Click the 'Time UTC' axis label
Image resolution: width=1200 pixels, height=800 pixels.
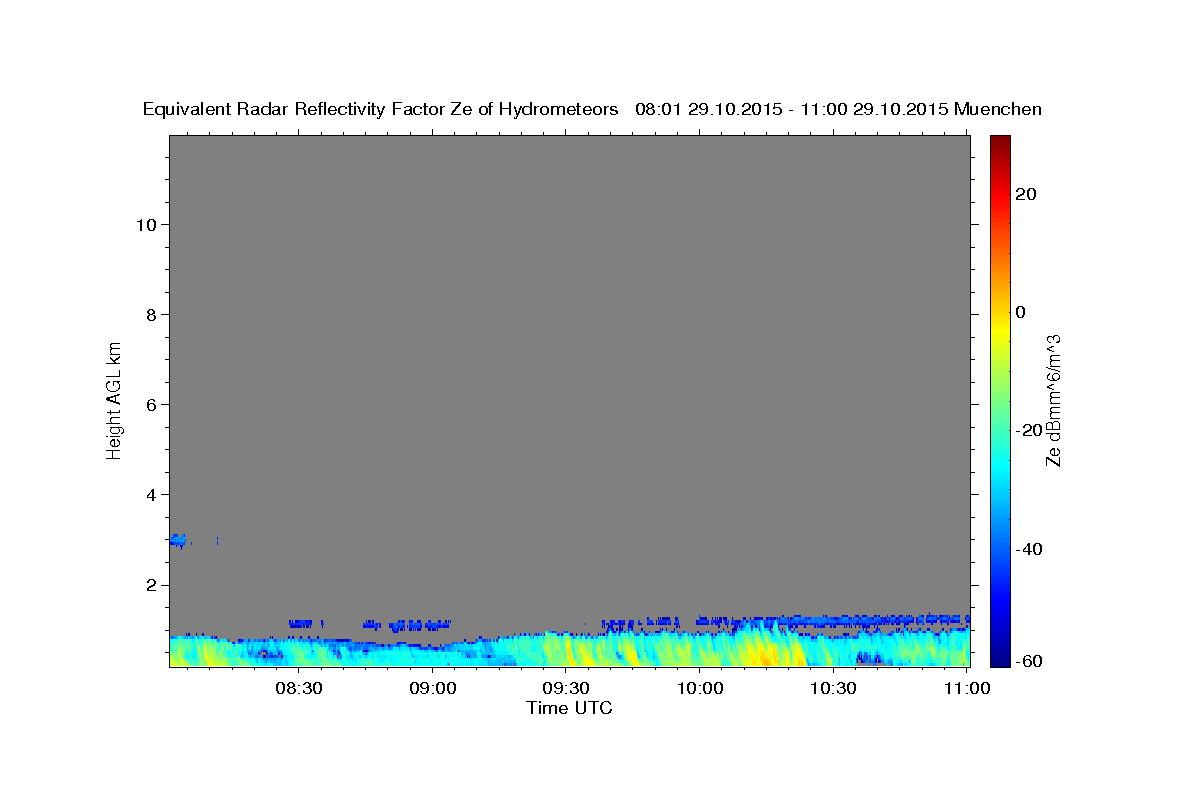point(569,708)
